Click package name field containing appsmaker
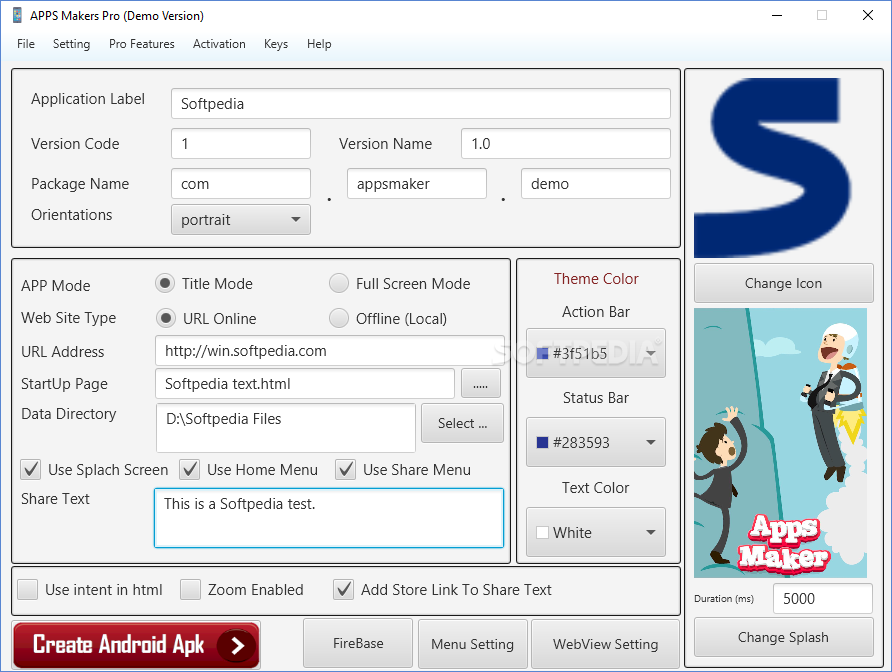This screenshot has width=892, height=672. point(416,184)
